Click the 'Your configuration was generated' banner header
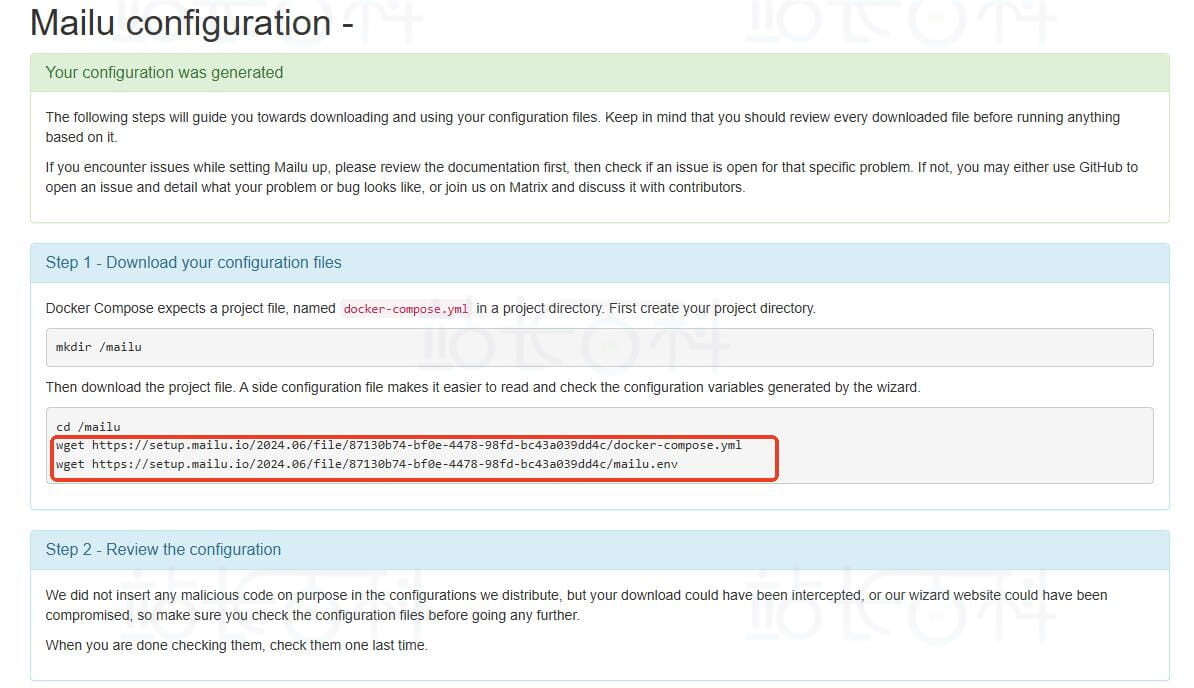 click(599, 73)
